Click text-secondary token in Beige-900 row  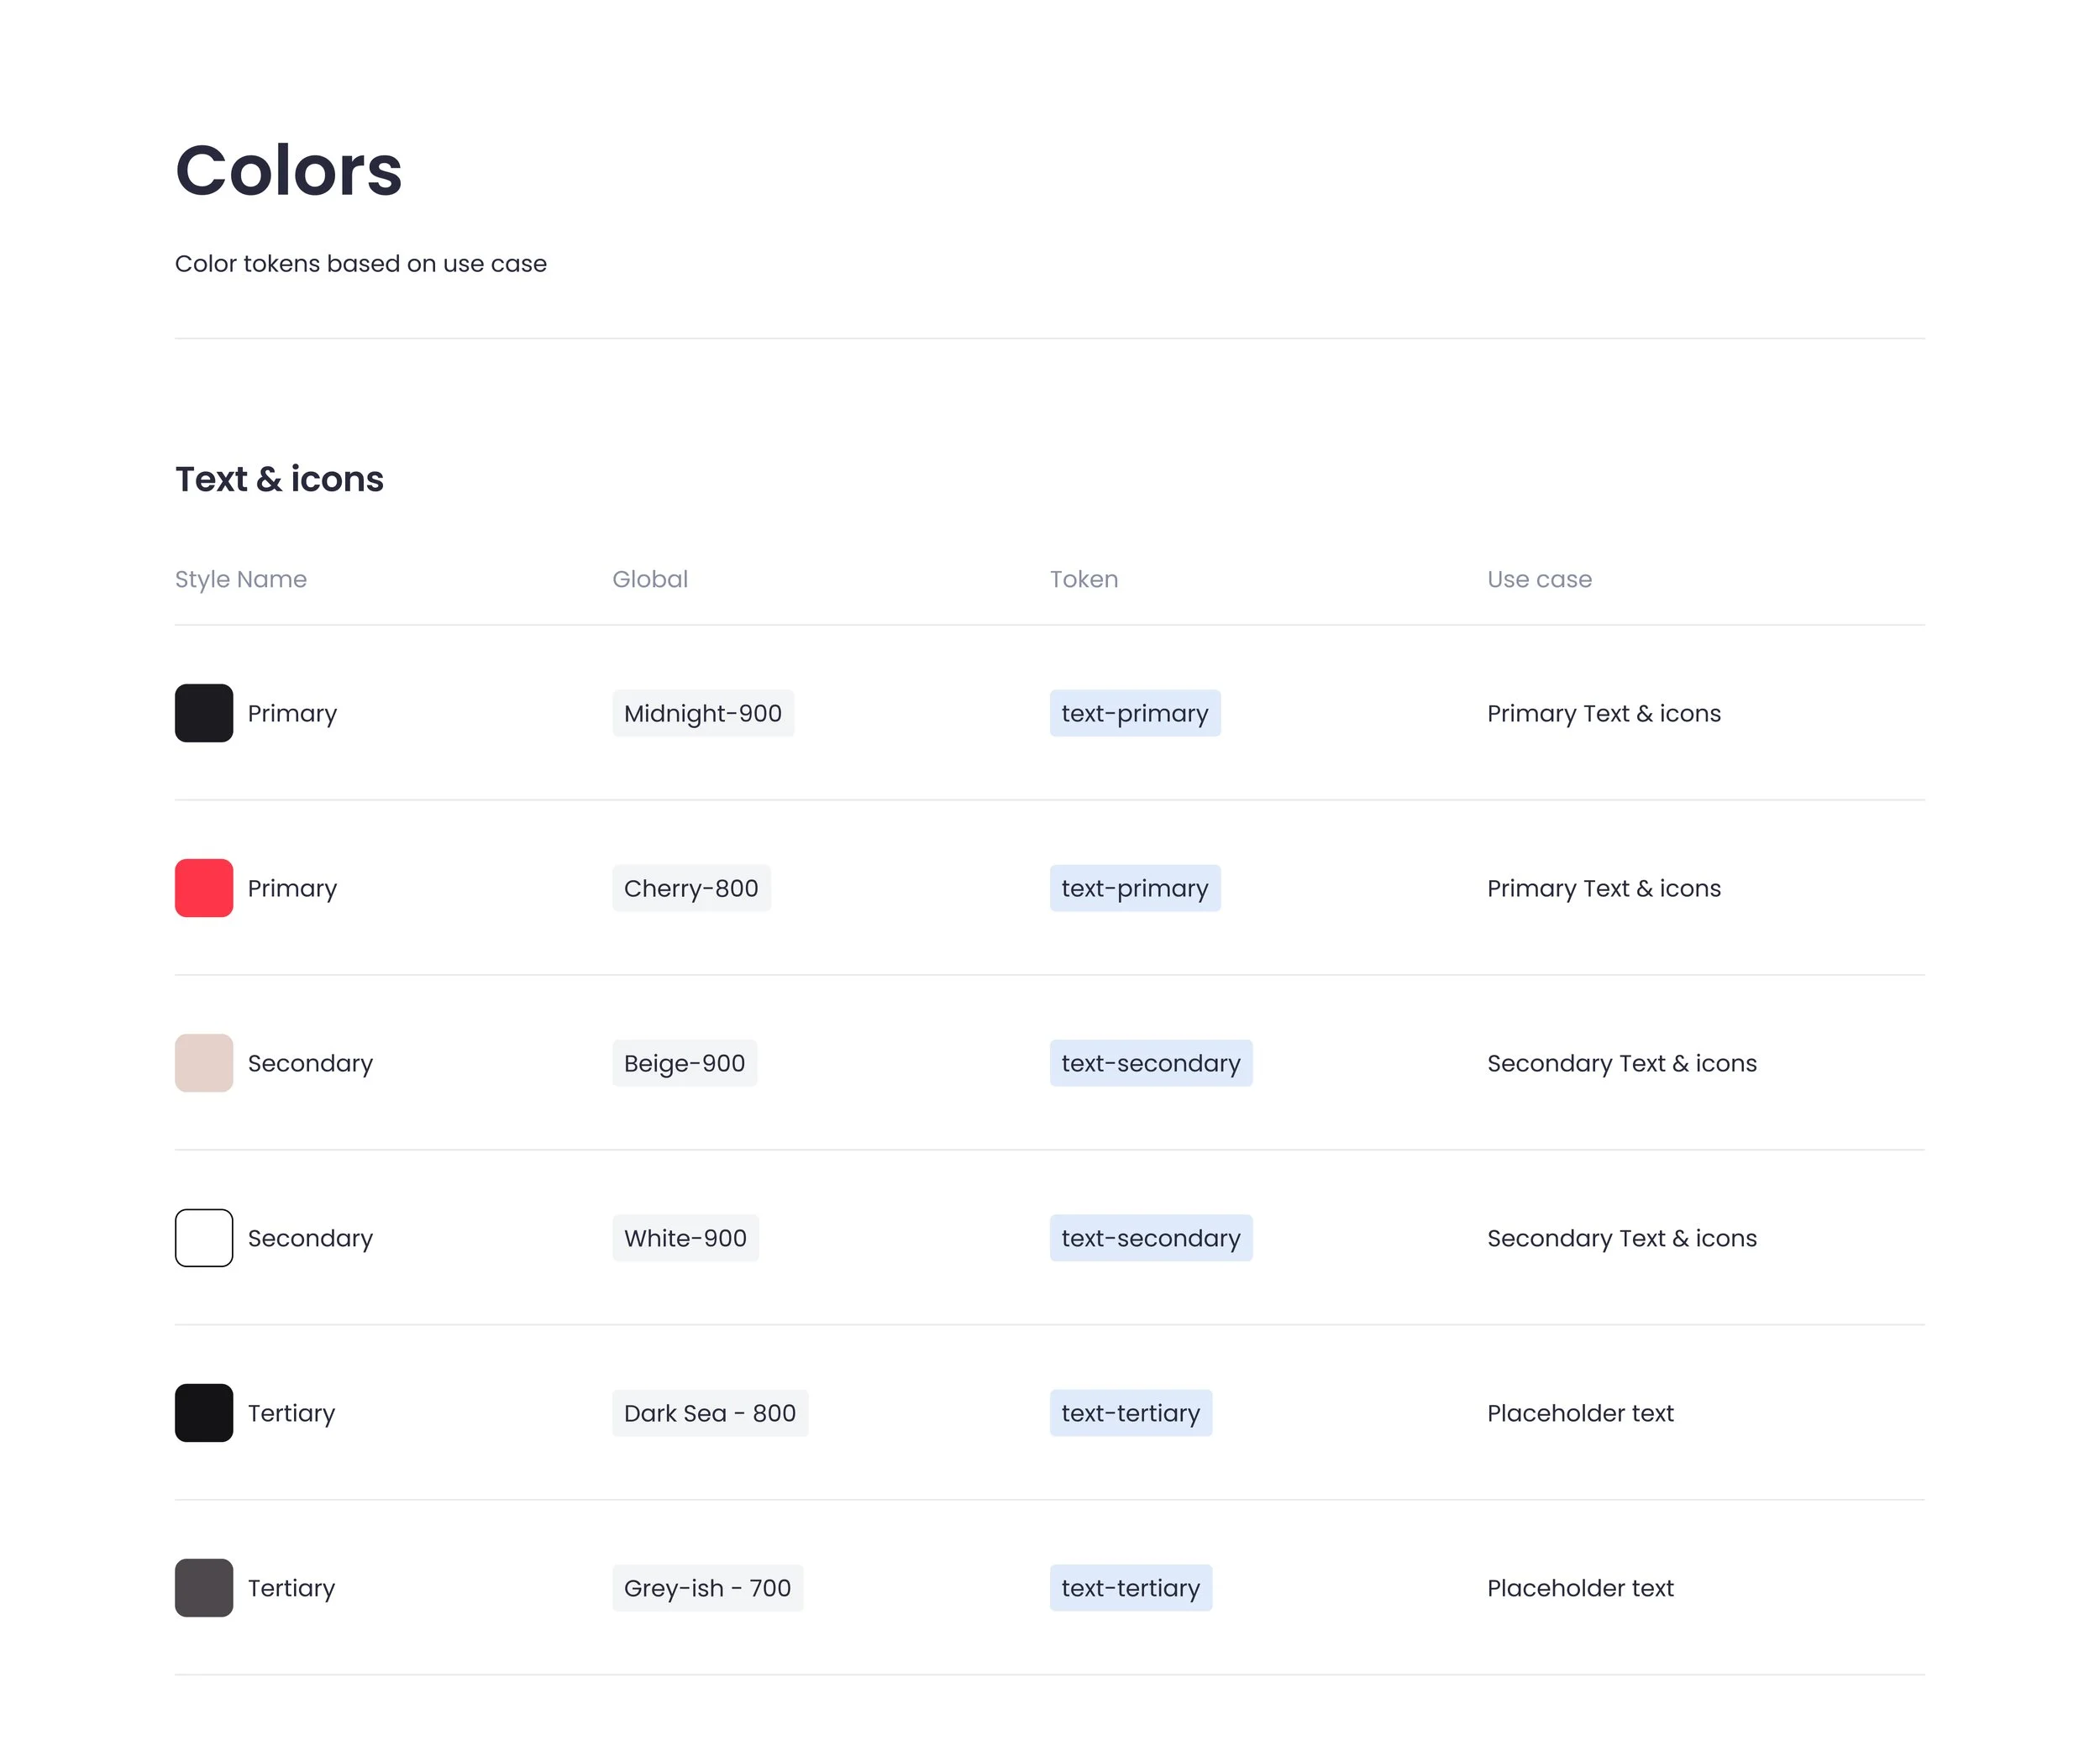pyautogui.click(x=1150, y=1063)
